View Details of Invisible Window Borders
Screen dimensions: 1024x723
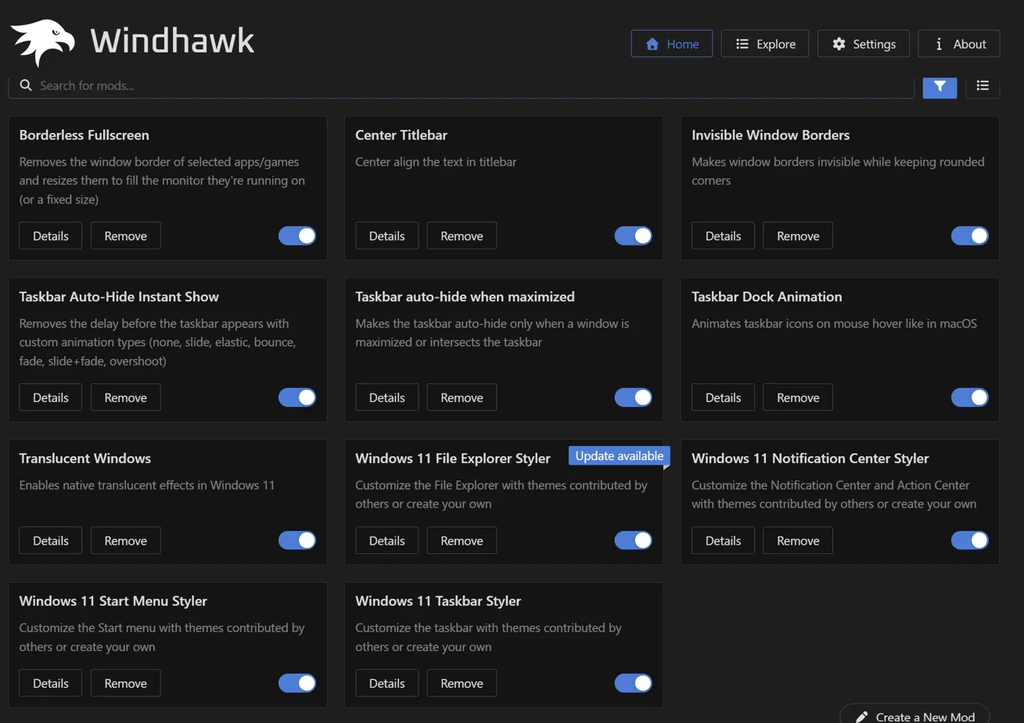coord(723,236)
